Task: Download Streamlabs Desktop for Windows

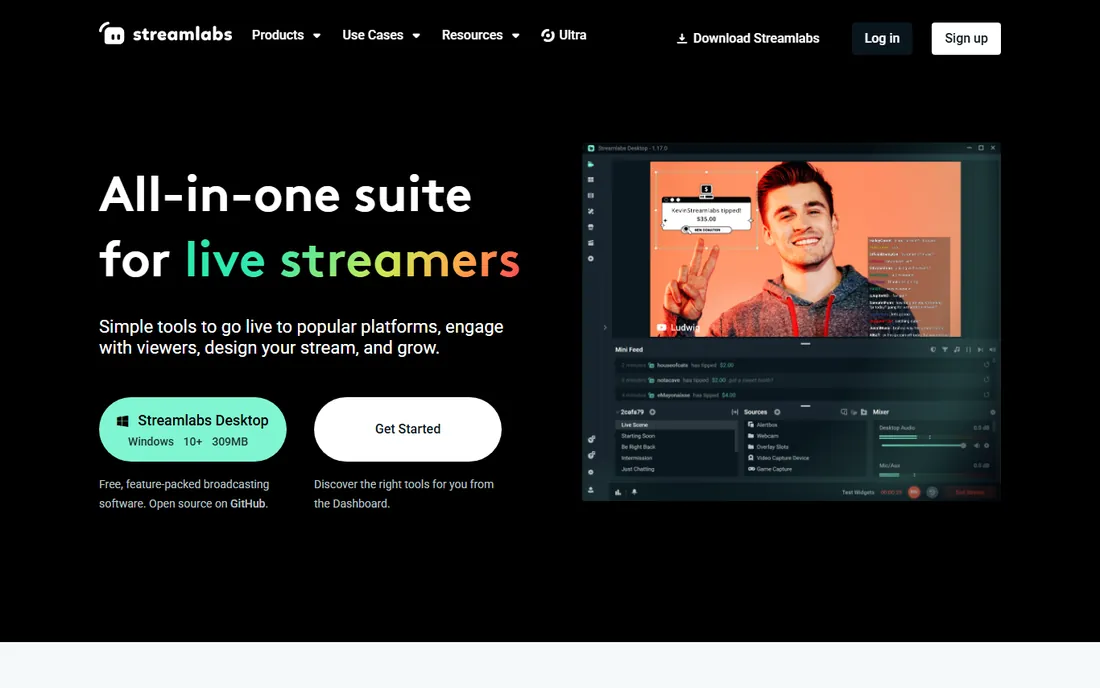Action: [x=193, y=429]
